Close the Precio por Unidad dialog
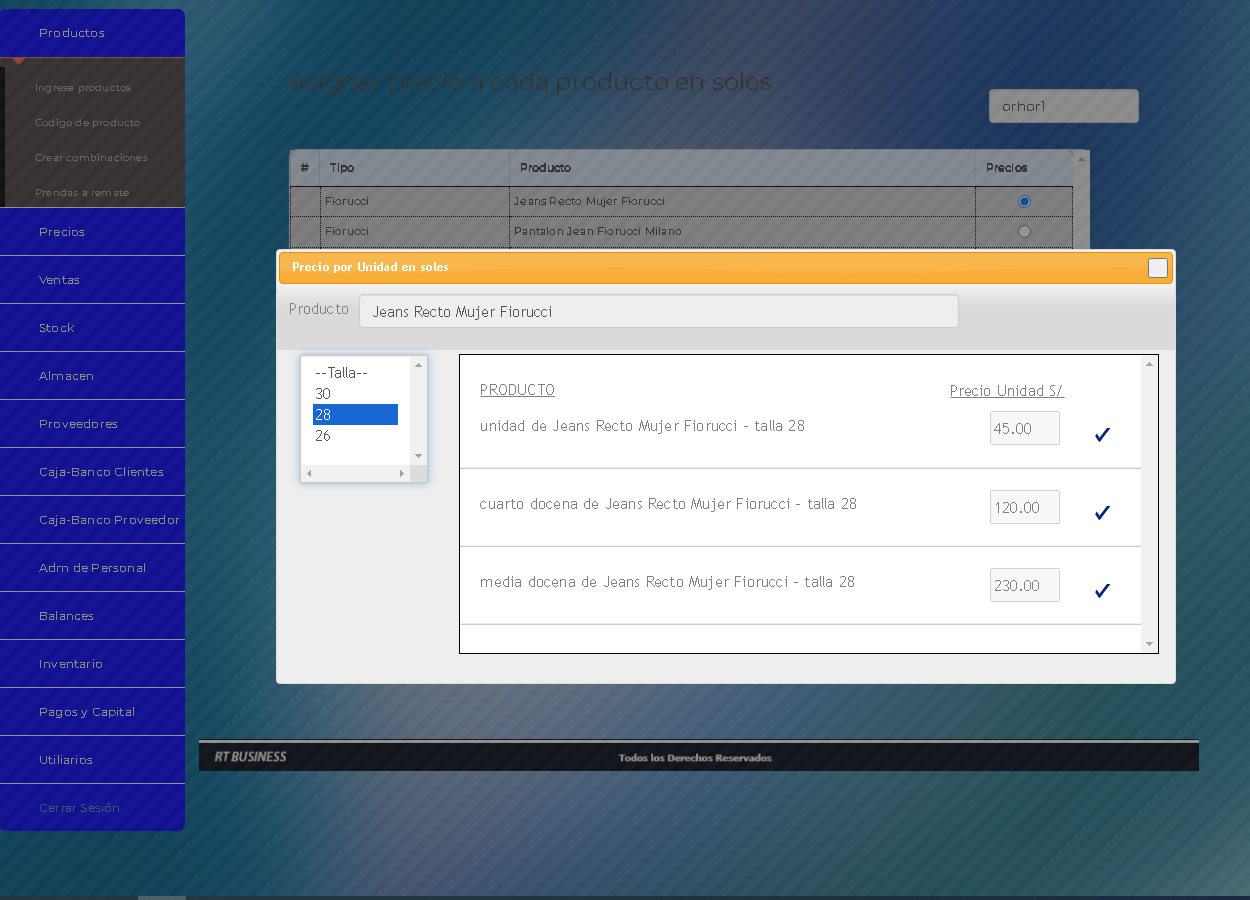This screenshot has height=900, width=1250. (x=1157, y=268)
